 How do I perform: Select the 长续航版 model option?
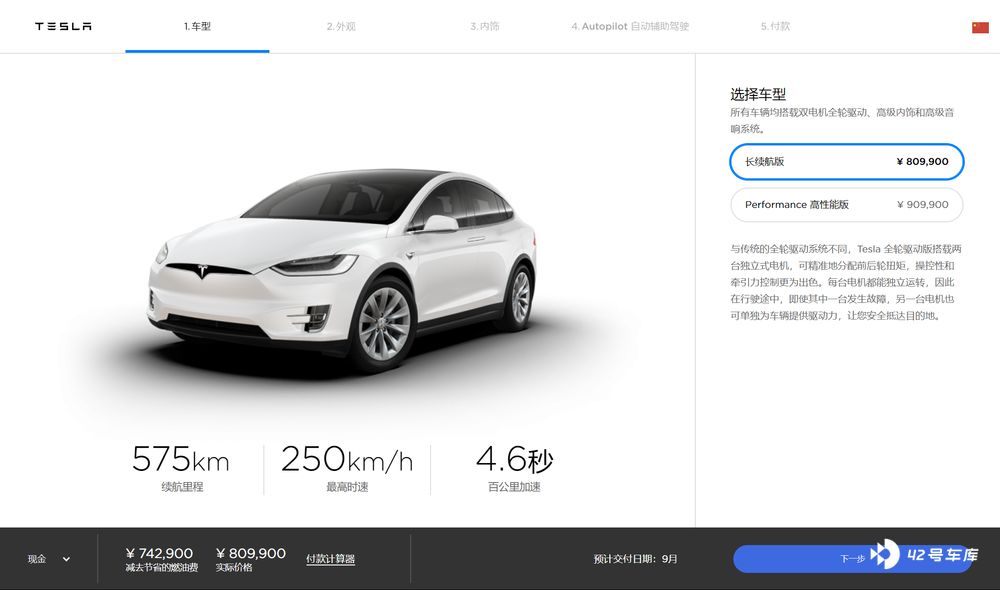point(846,162)
